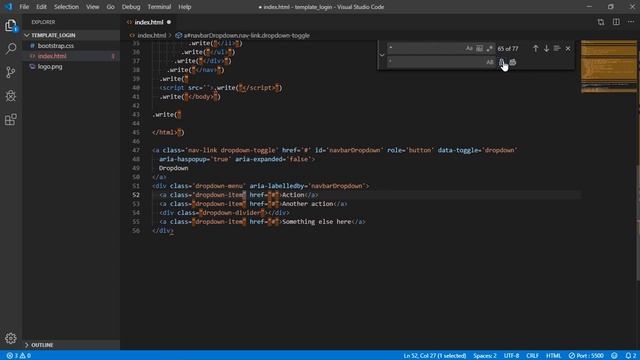Click the minimap code overview
Image resolution: width=640 pixels, height=360 pixels.
[609, 67]
